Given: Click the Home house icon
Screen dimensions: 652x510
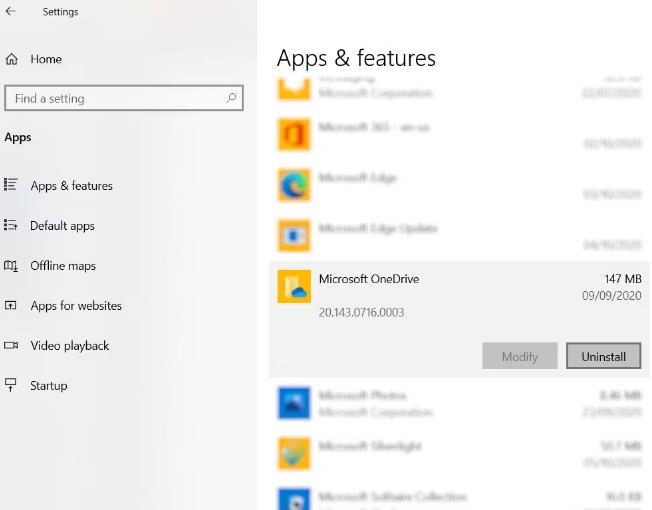Looking at the screenshot, I should point(11,59).
